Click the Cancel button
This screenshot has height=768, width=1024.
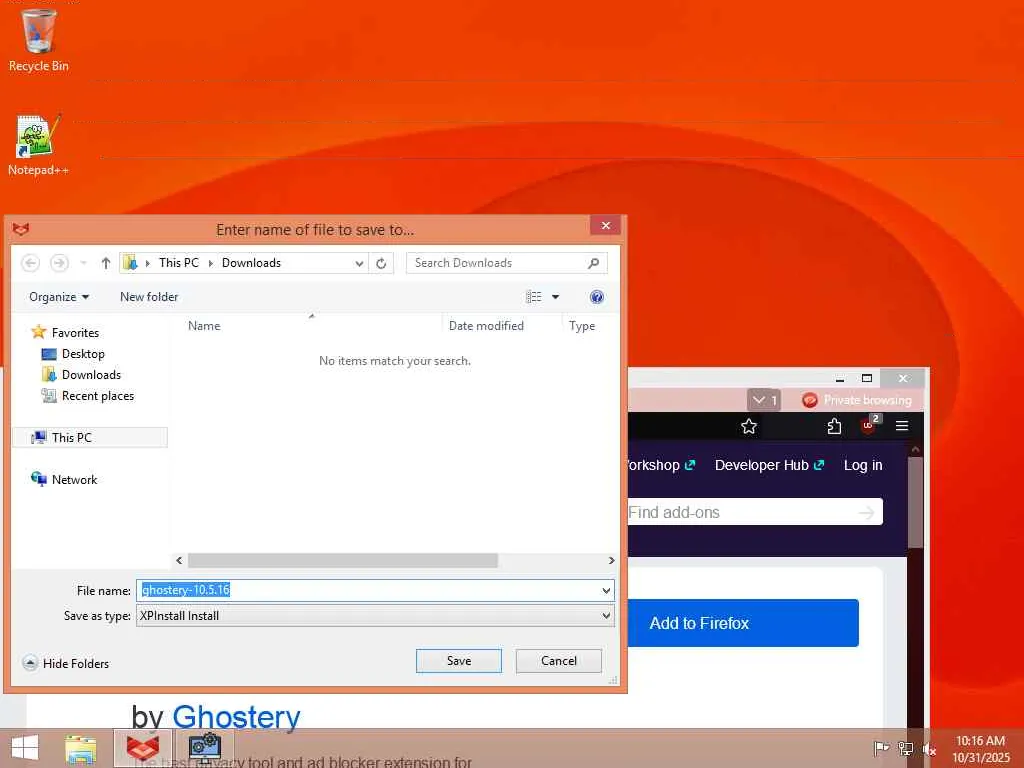click(x=559, y=661)
